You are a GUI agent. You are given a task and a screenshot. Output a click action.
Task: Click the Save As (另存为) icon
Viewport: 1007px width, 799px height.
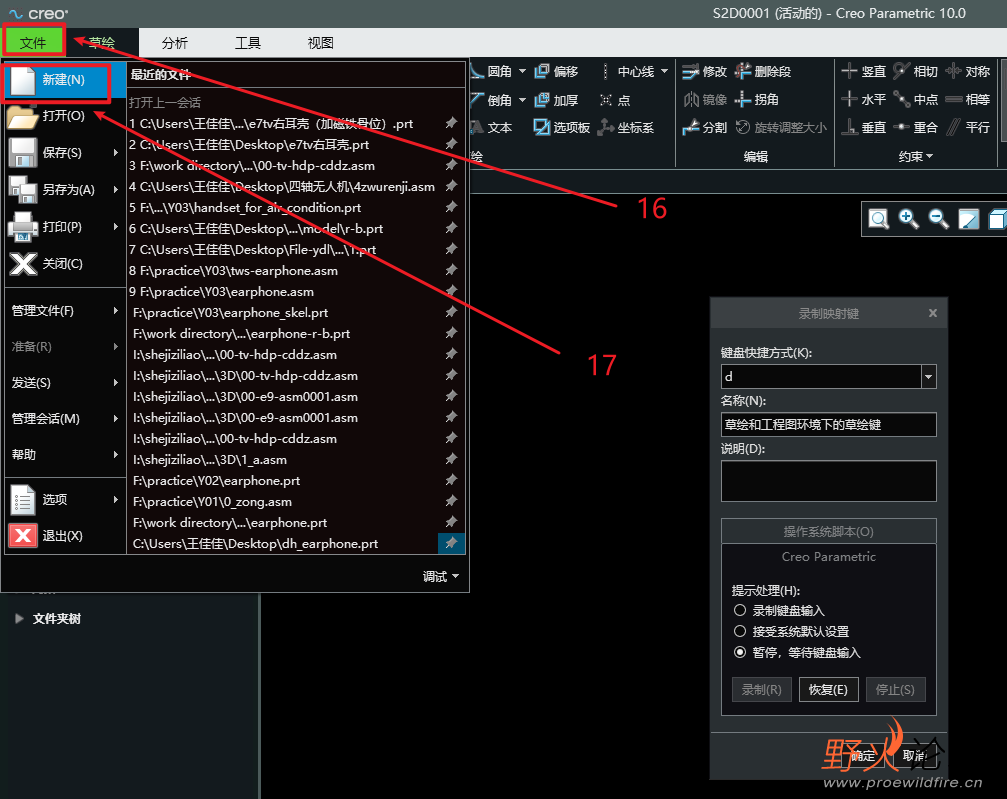[x=22, y=189]
